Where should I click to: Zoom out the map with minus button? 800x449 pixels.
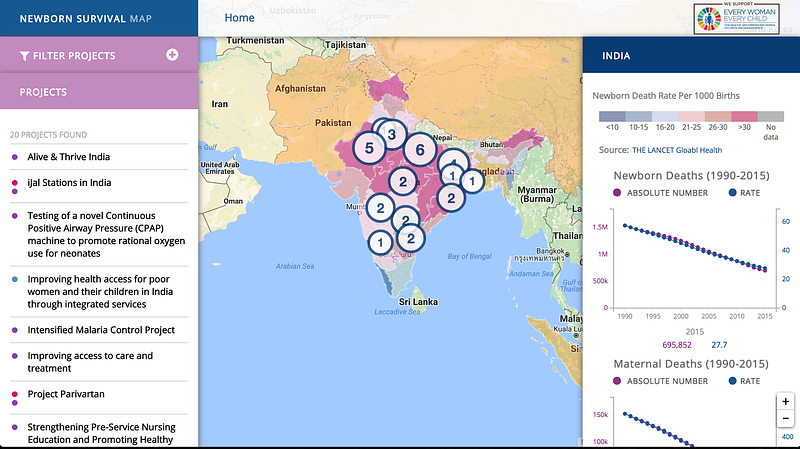click(x=786, y=419)
